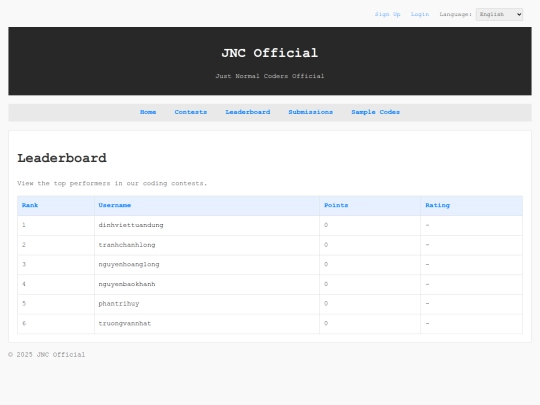The width and height of the screenshot is (540, 405).
Task: Click the Login link
Action: [x=420, y=14]
